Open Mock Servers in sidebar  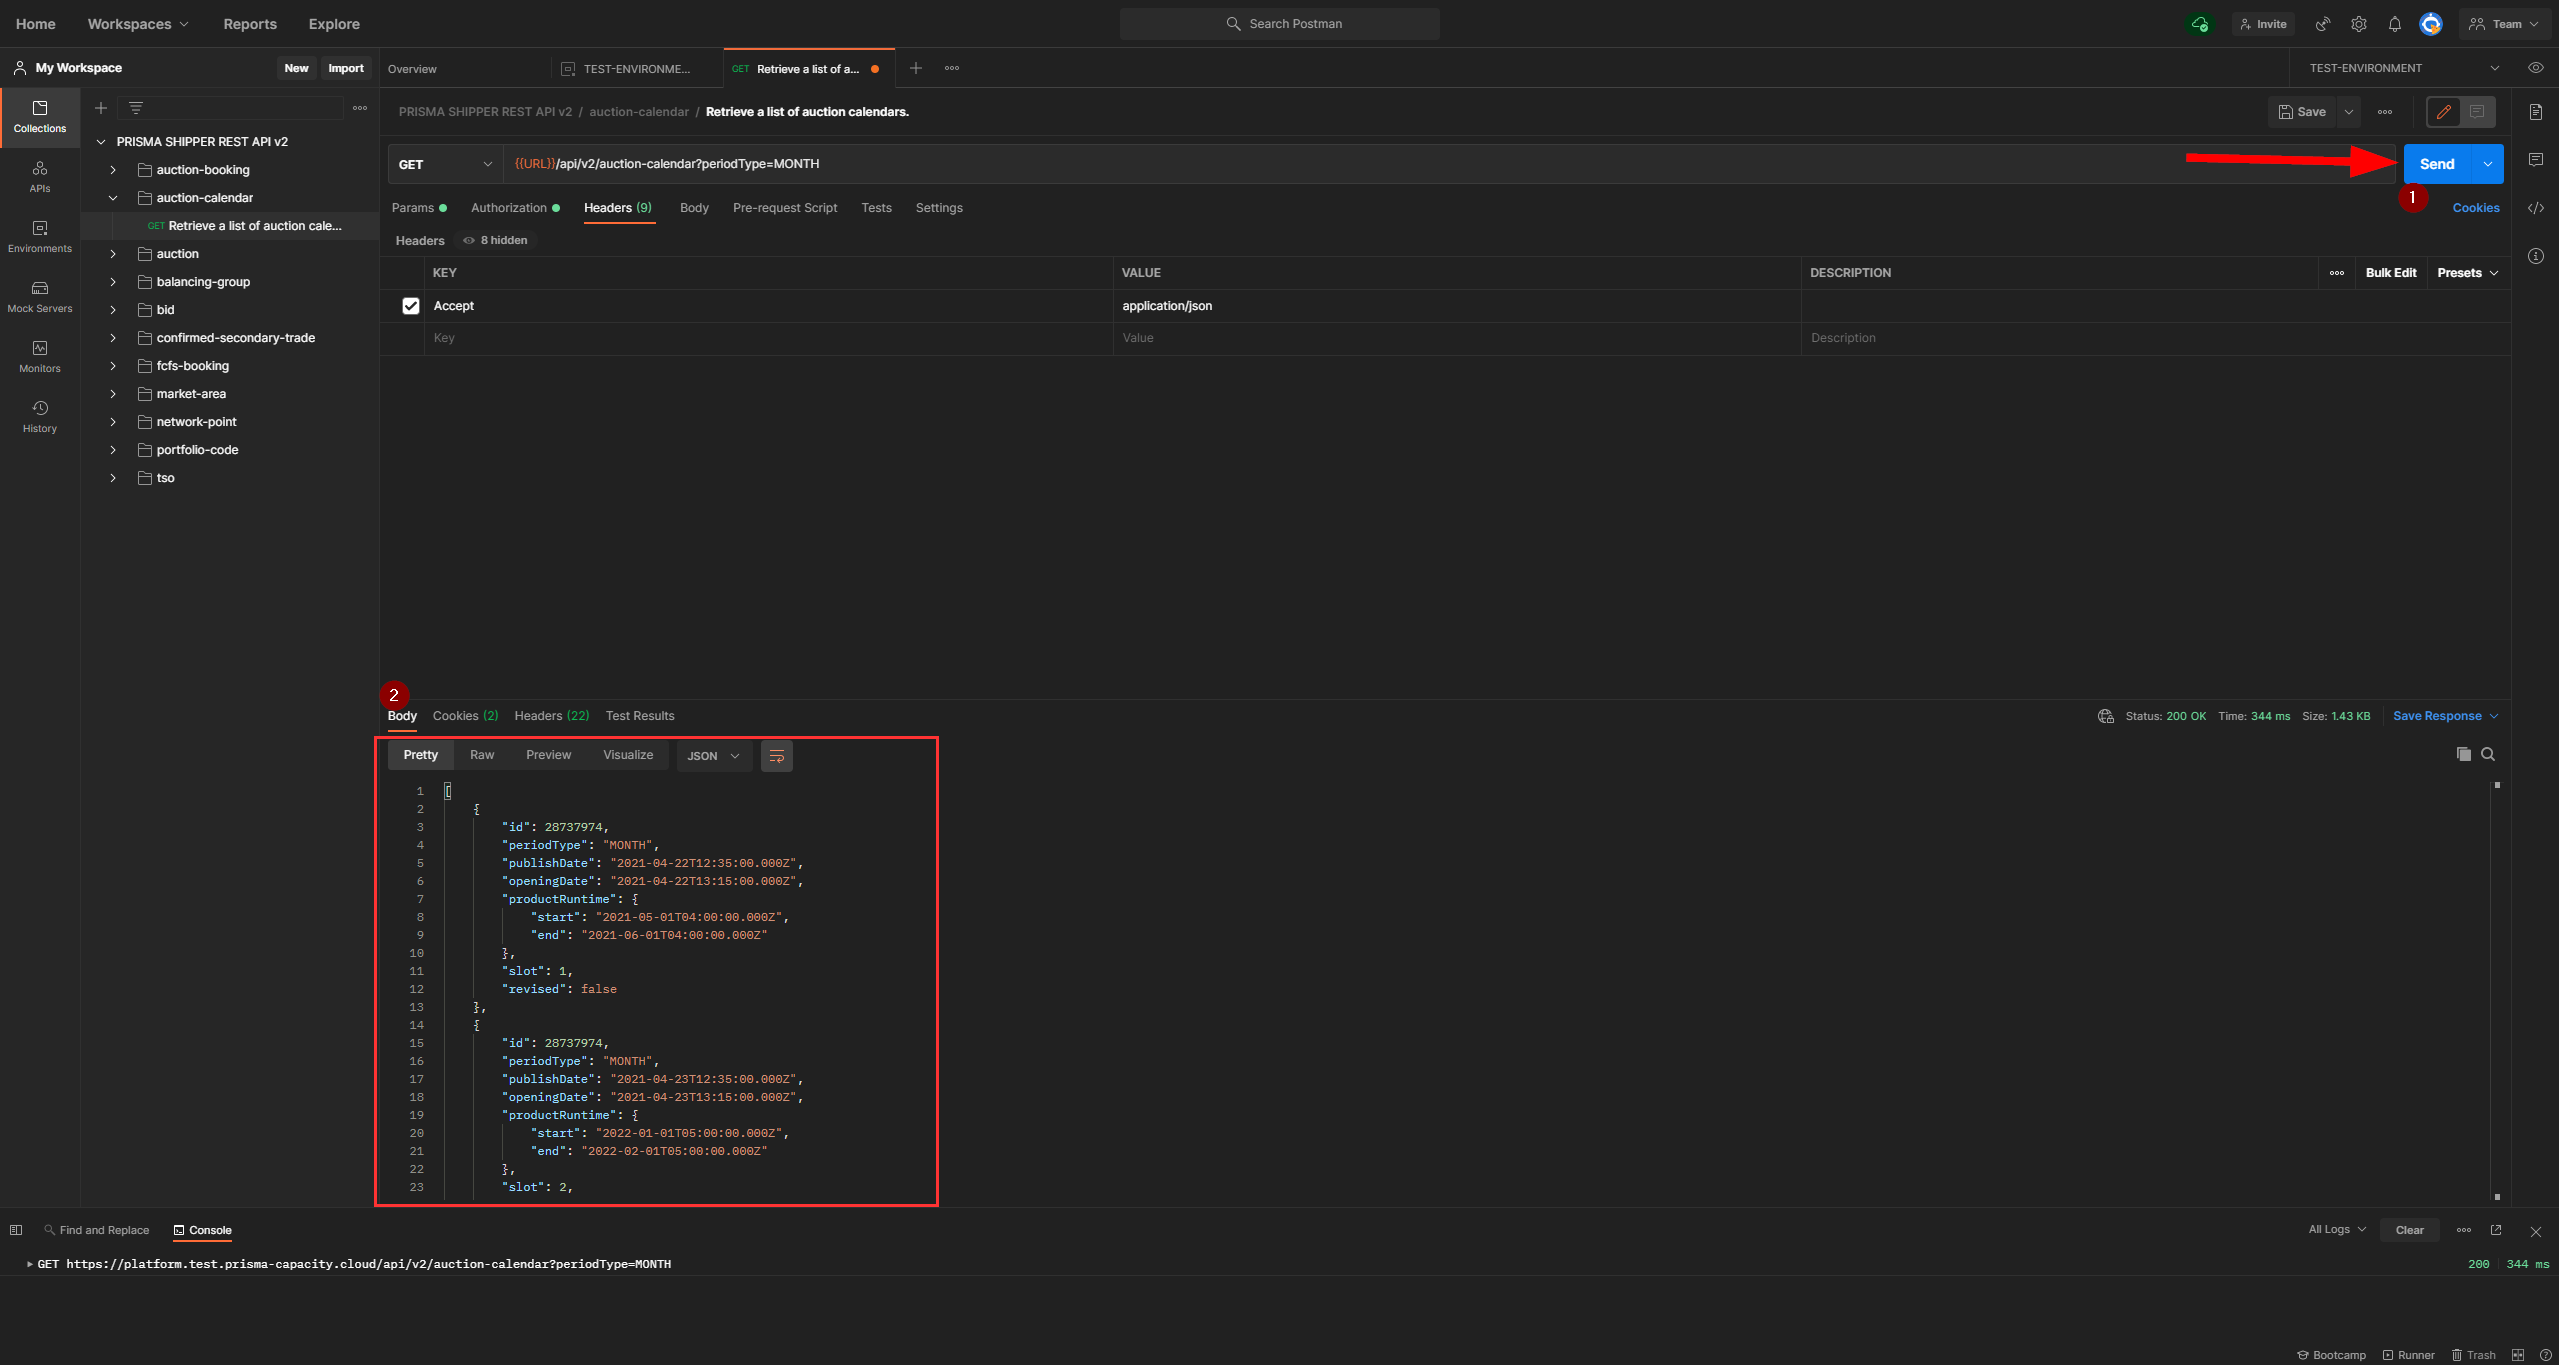pos(40,296)
